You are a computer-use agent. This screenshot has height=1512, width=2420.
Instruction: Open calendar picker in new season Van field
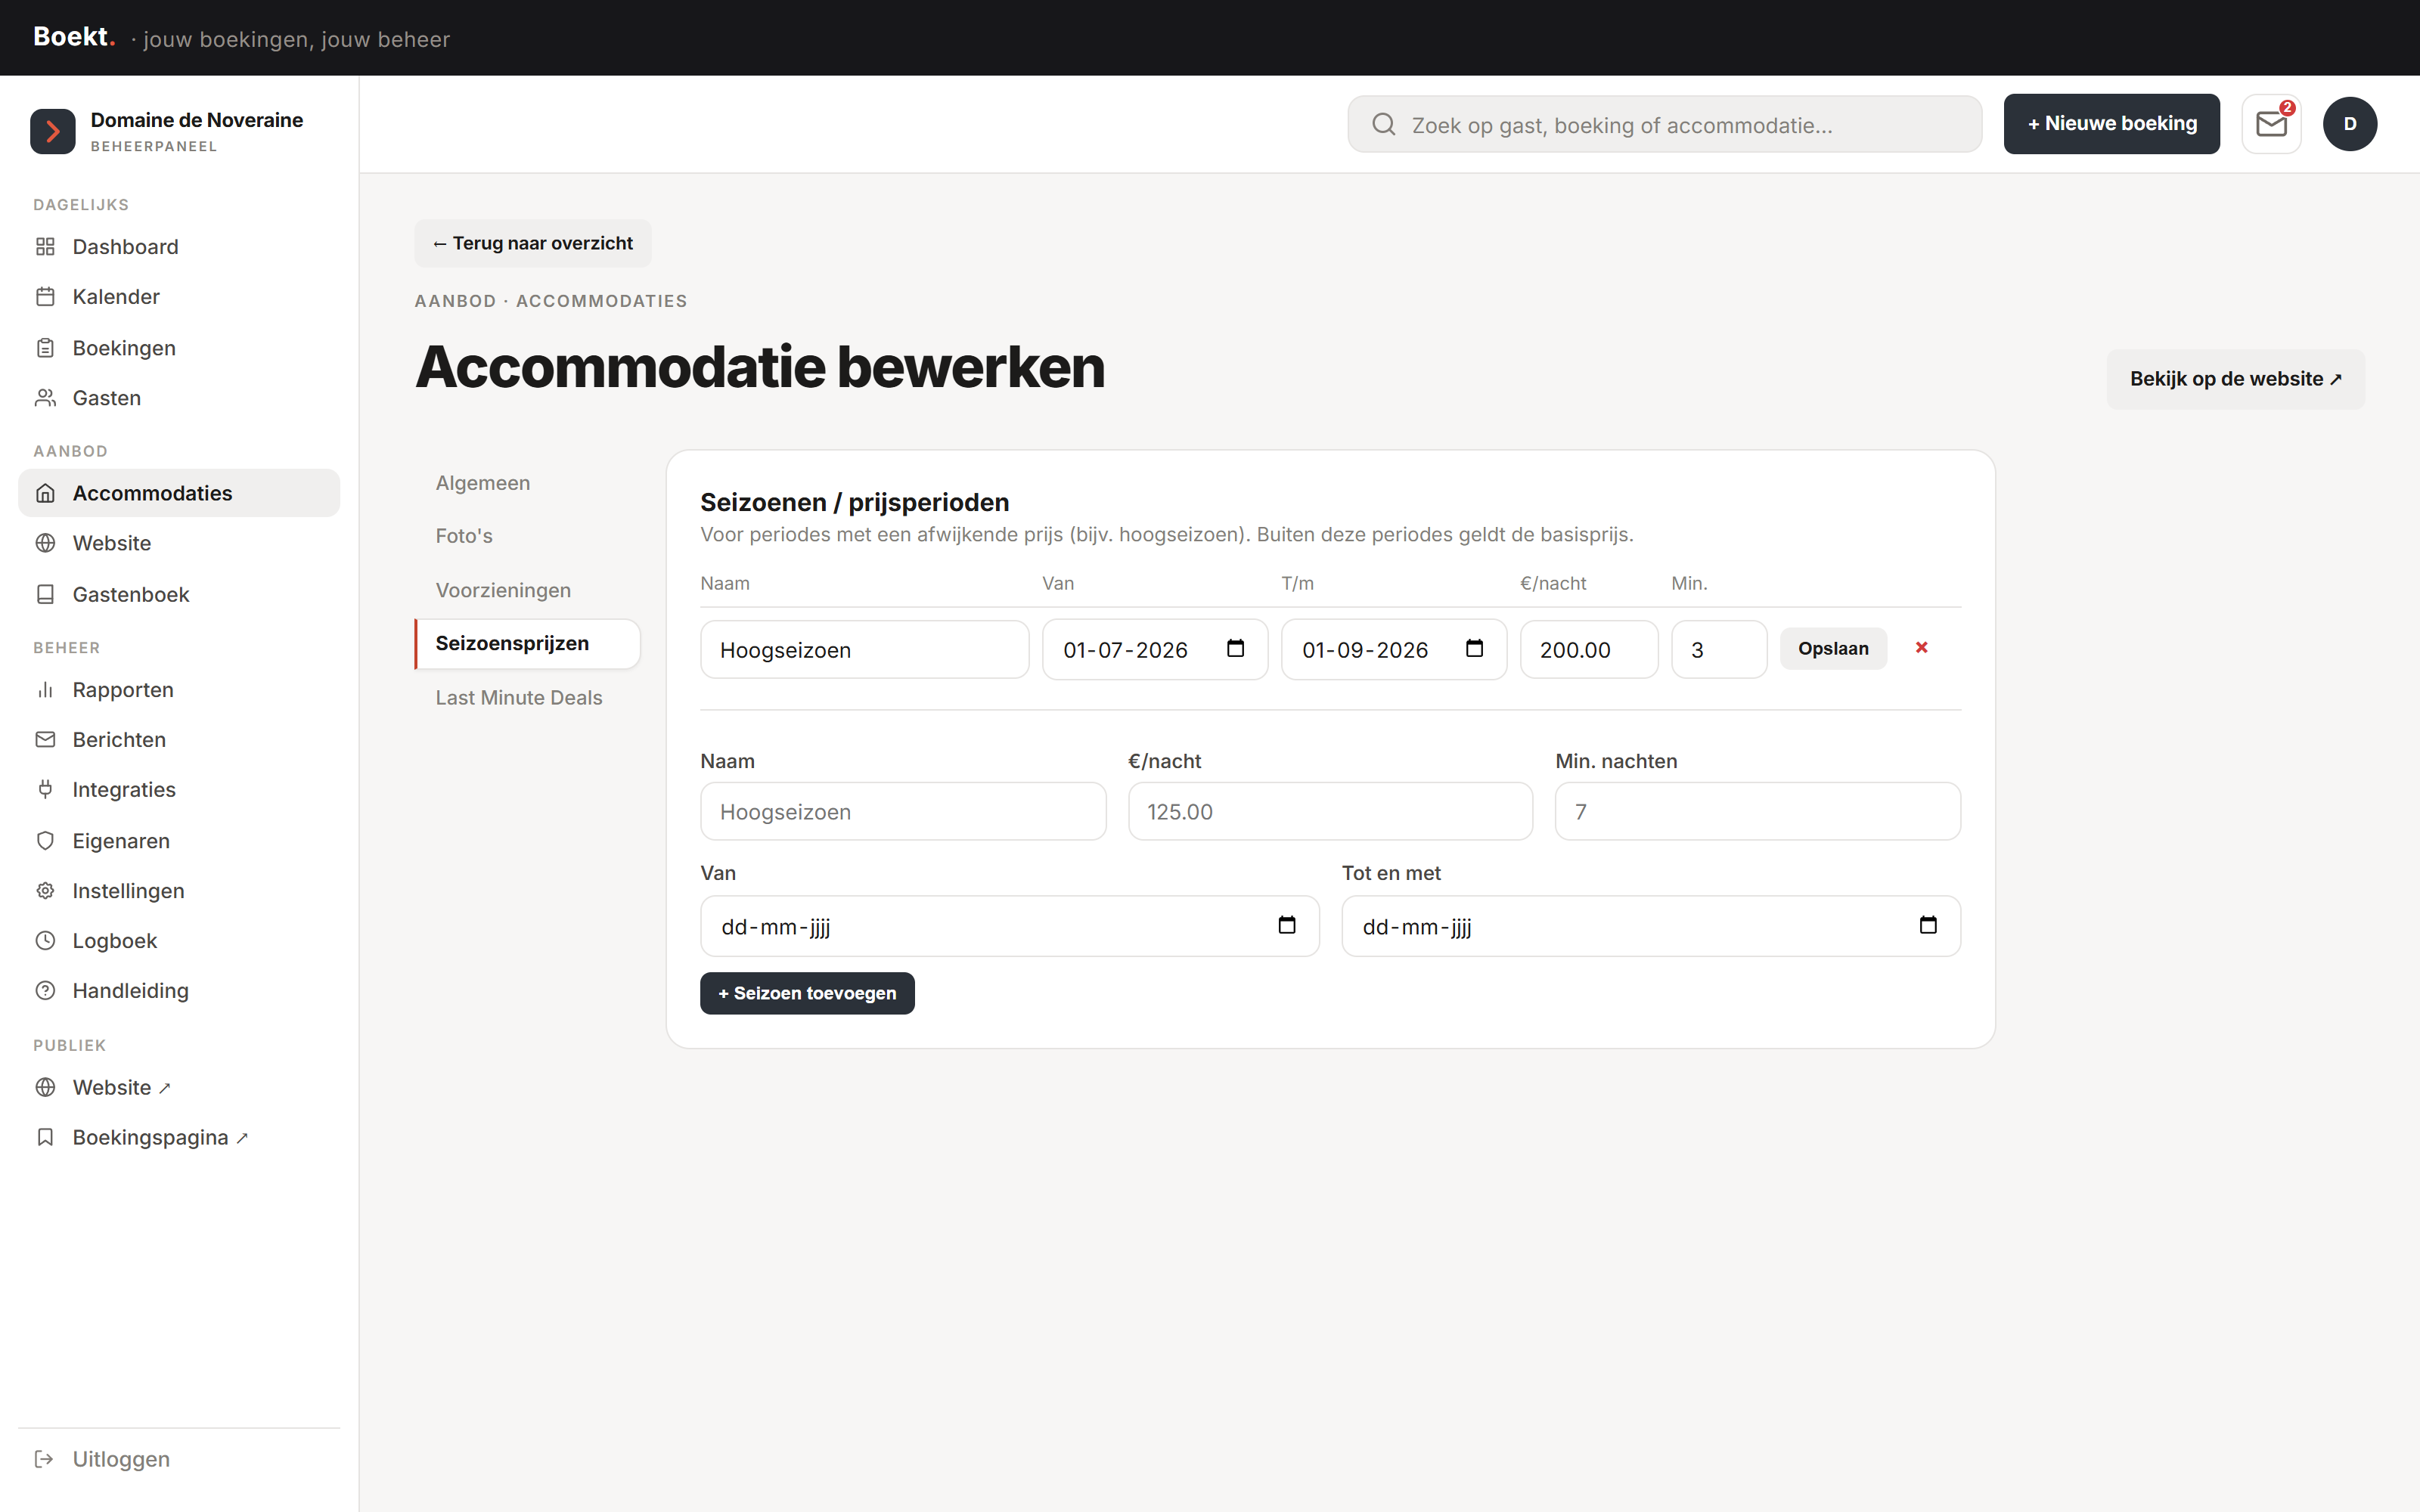1287,925
